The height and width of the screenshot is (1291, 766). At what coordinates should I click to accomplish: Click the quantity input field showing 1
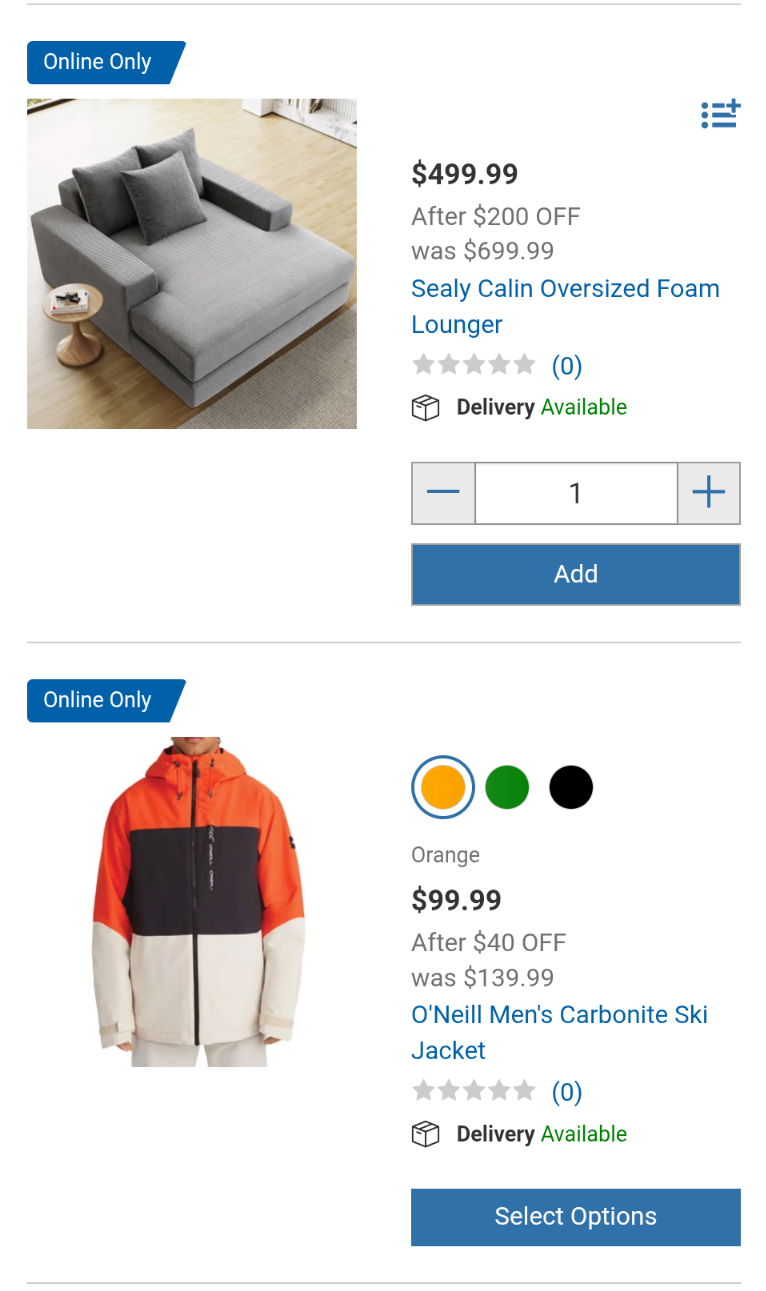(576, 493)
